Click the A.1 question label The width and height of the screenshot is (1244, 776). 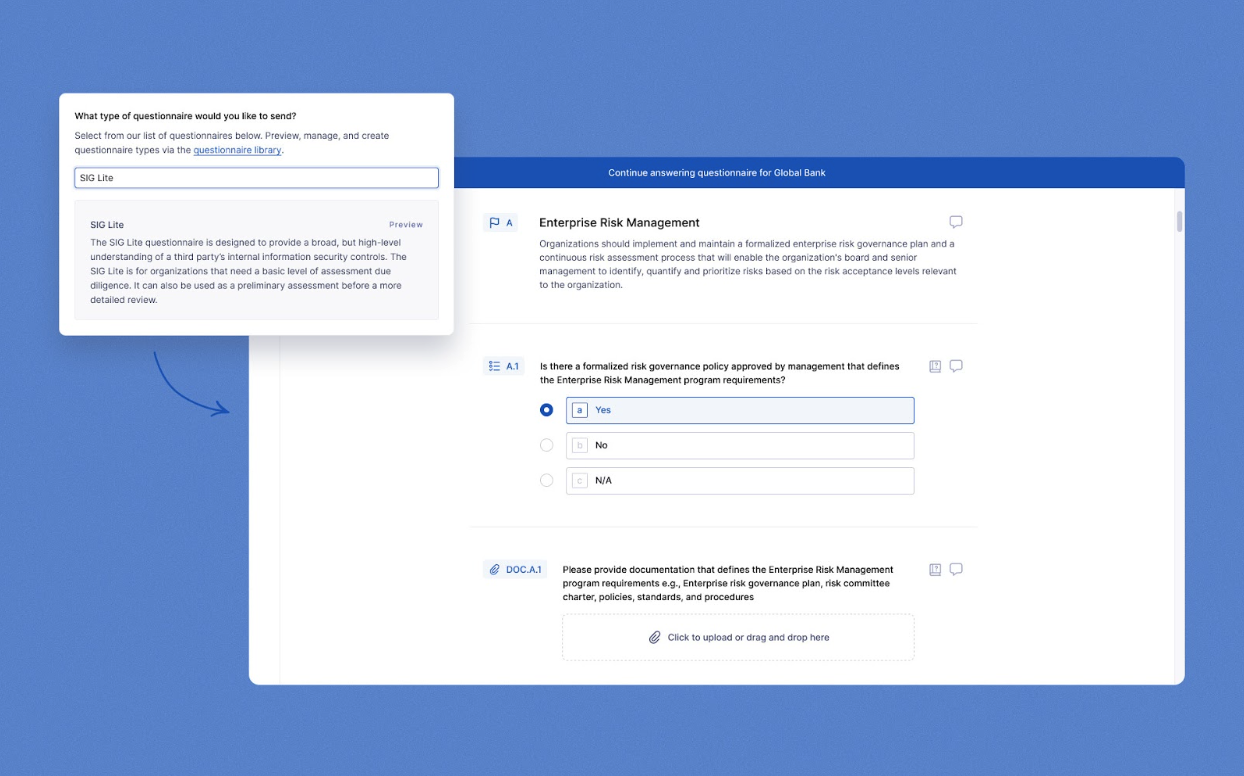(x=513, y=366)
